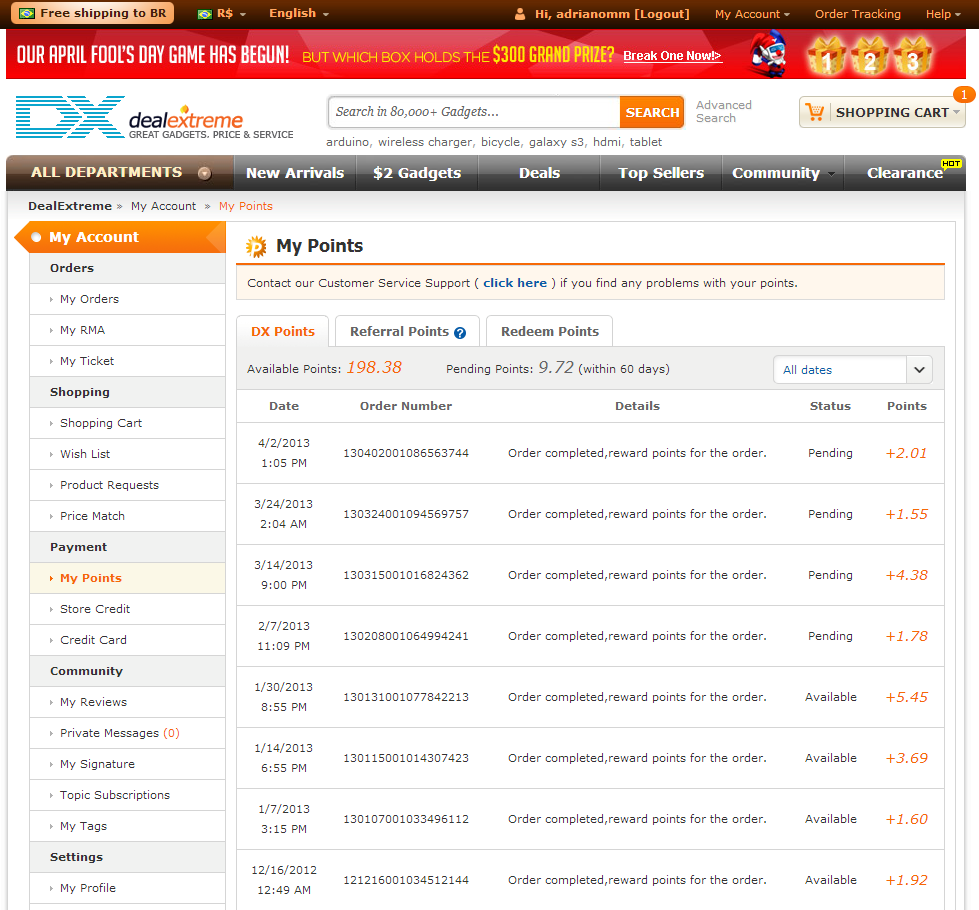This screenshot has width=979, height=910.
Task: Switch to the Referral Points tab
Action: point(408,332)
